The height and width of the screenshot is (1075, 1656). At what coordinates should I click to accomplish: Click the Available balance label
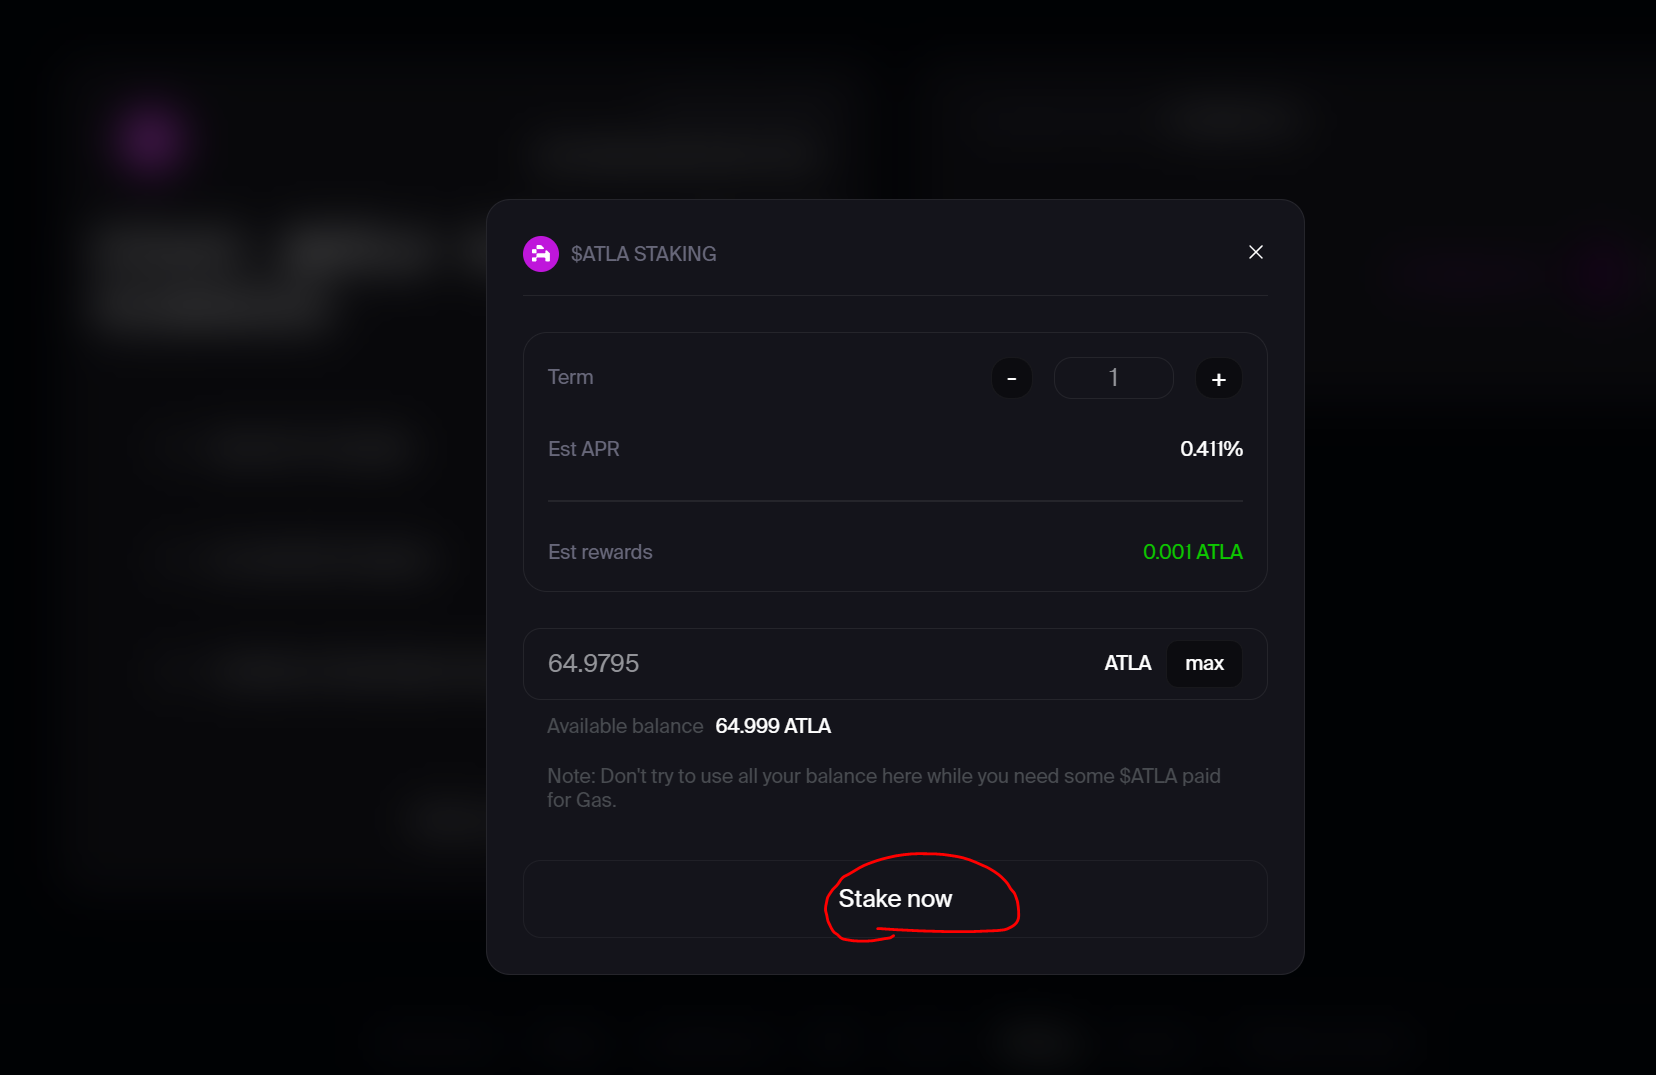pyautogui.click(x=625, y=726)
